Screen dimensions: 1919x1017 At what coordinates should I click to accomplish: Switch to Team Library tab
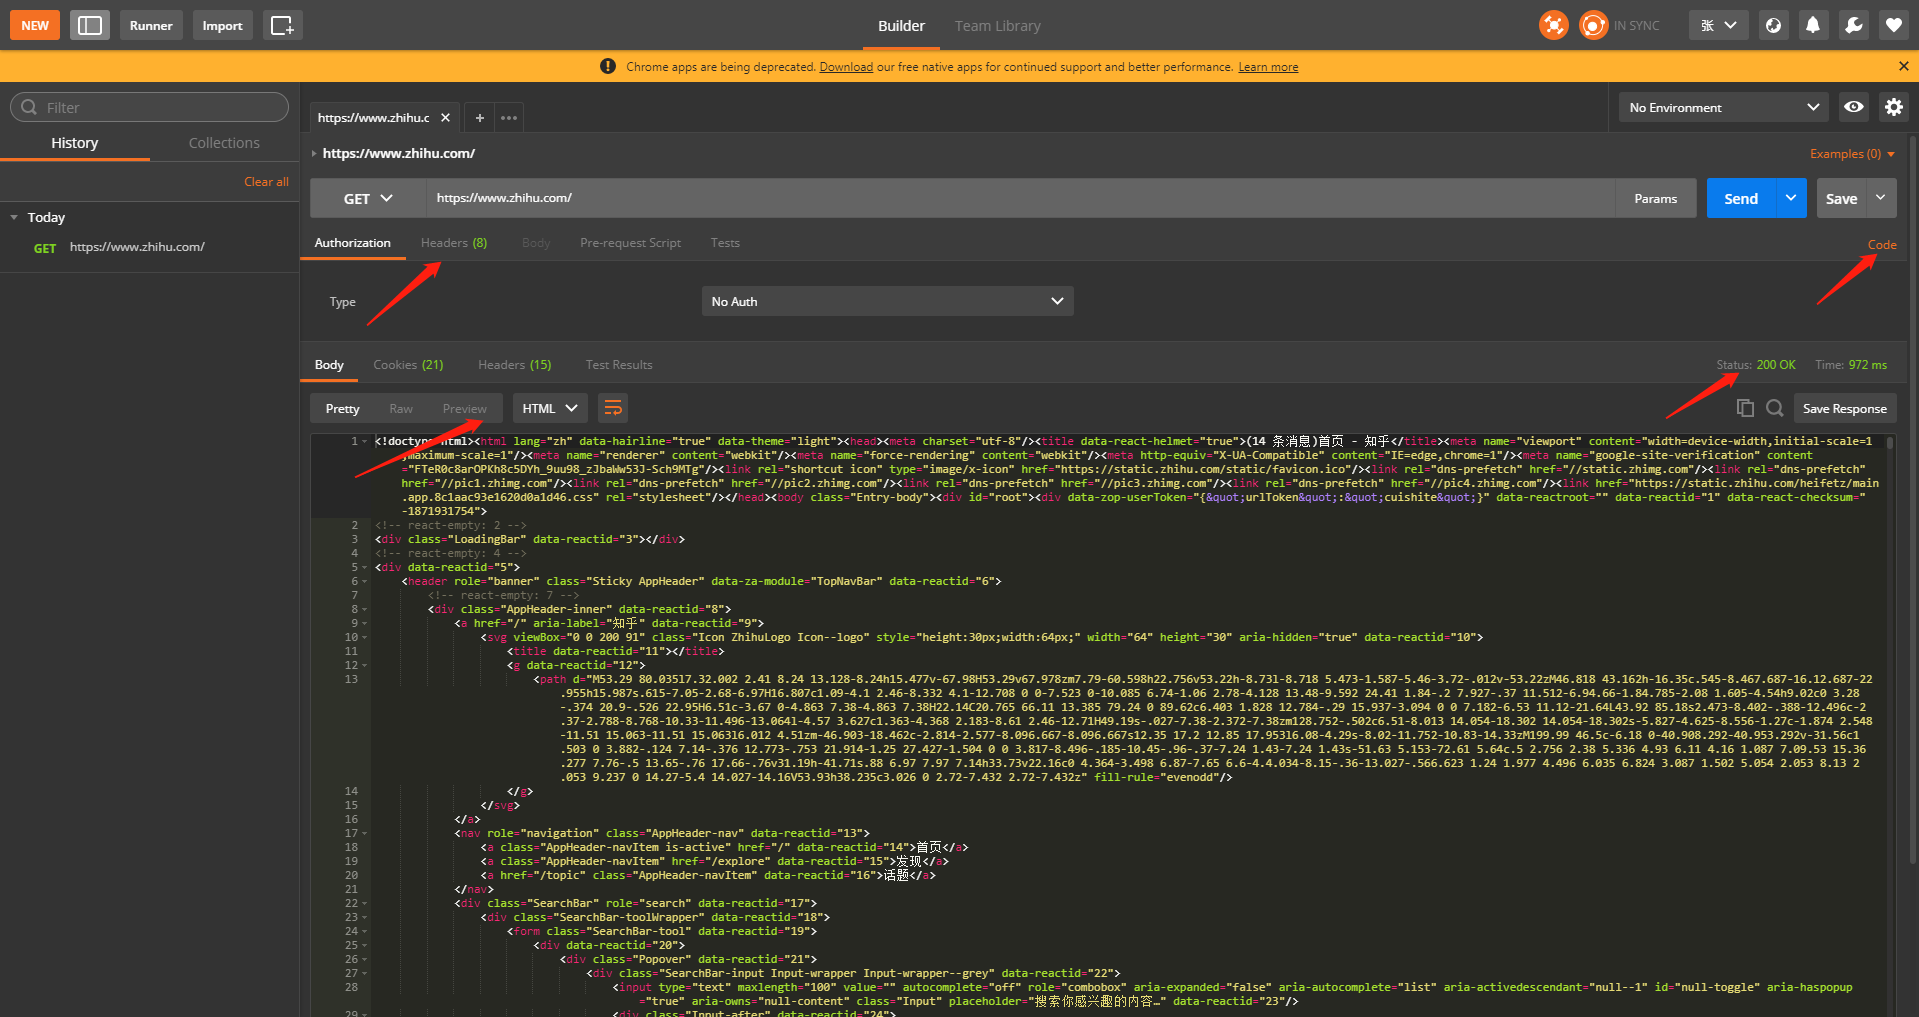tap(997, 26)
